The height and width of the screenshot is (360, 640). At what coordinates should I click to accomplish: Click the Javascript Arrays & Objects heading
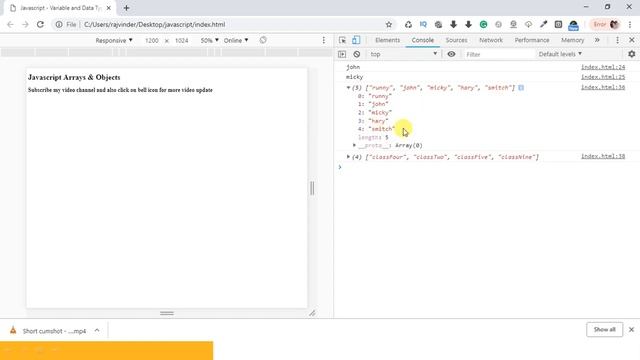pyautogui.click(x=74, y=77)
